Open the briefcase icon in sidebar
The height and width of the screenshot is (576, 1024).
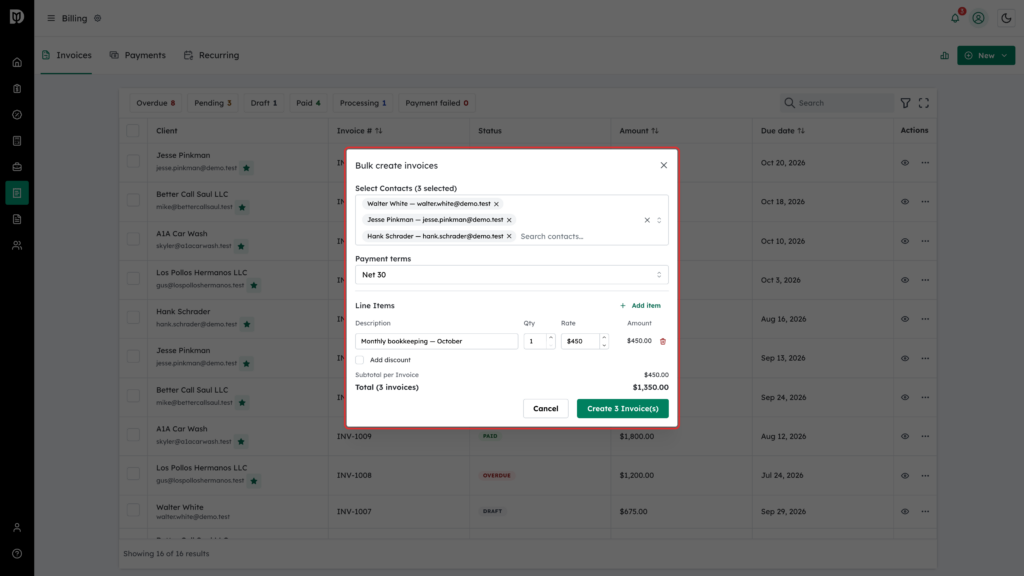[x=17, y=167]
